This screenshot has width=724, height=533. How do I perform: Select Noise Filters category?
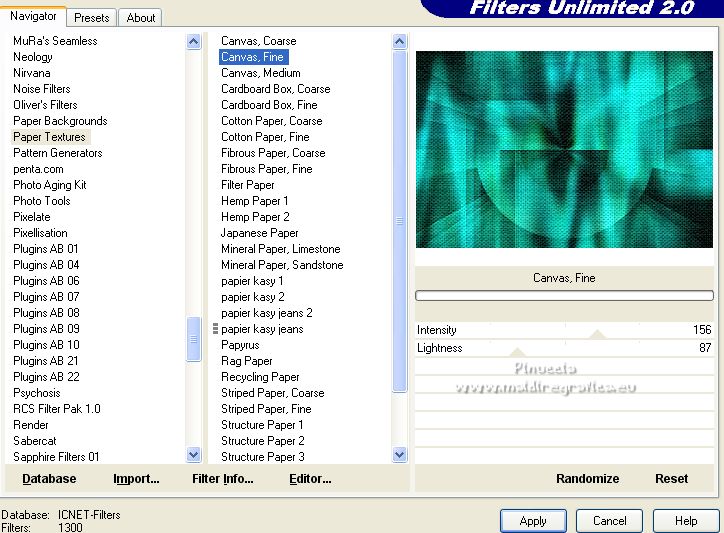tap(42, 89)
